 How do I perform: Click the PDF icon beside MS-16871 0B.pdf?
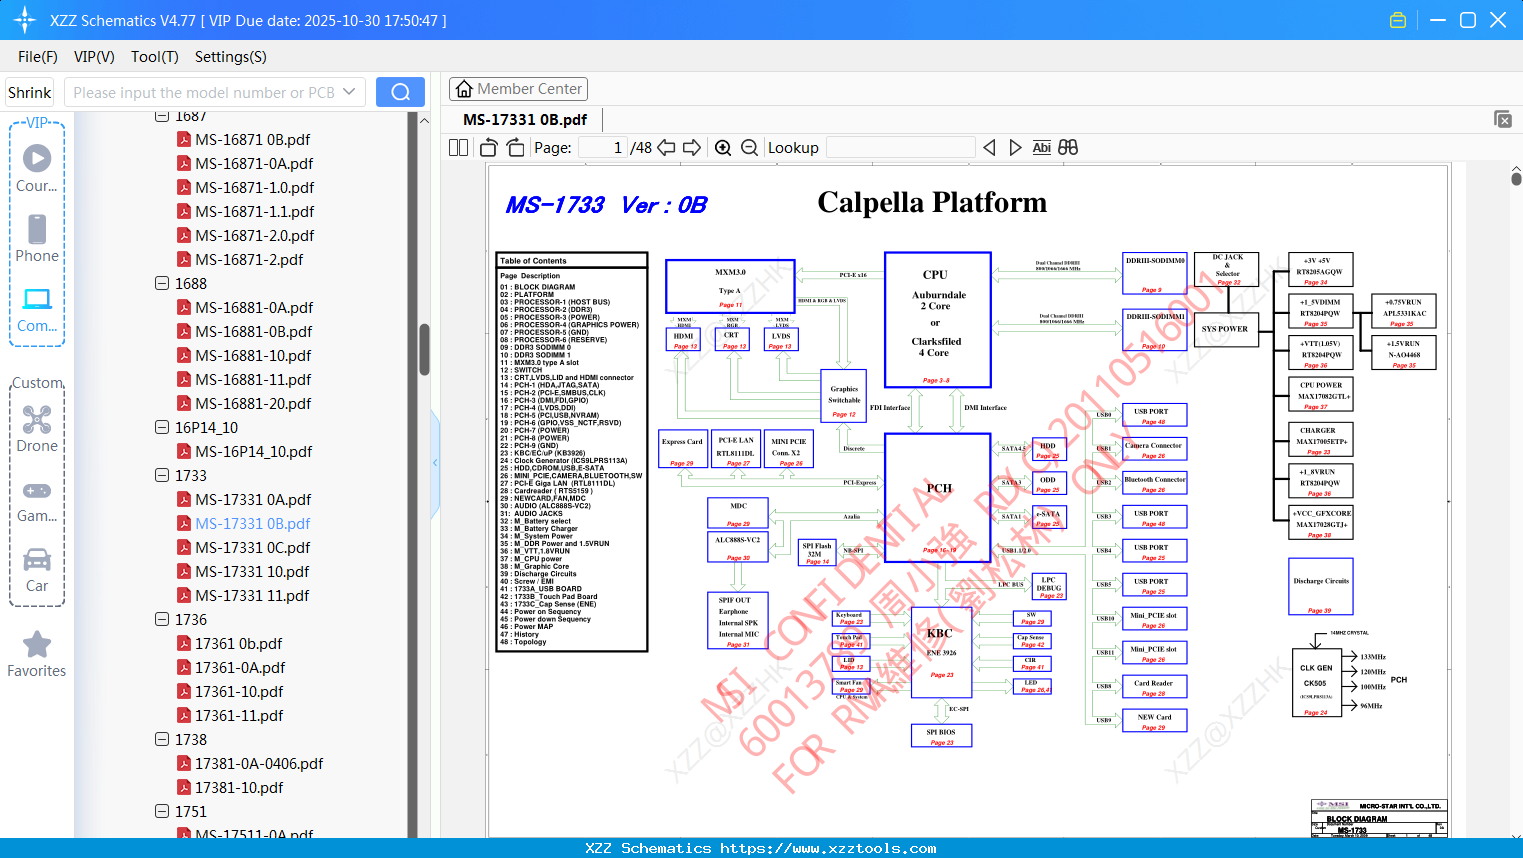pyautogui.click(x=184, y=139)
